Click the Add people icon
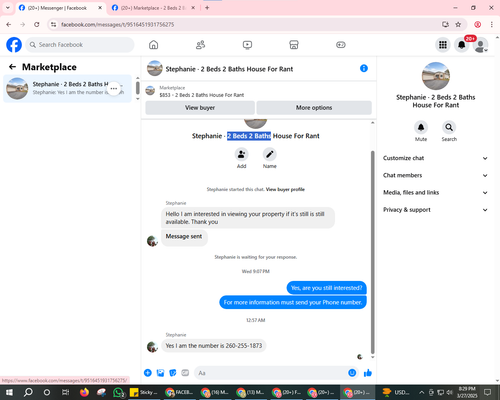500x400 pixels. pyautogui.click(x=241, y=155)
